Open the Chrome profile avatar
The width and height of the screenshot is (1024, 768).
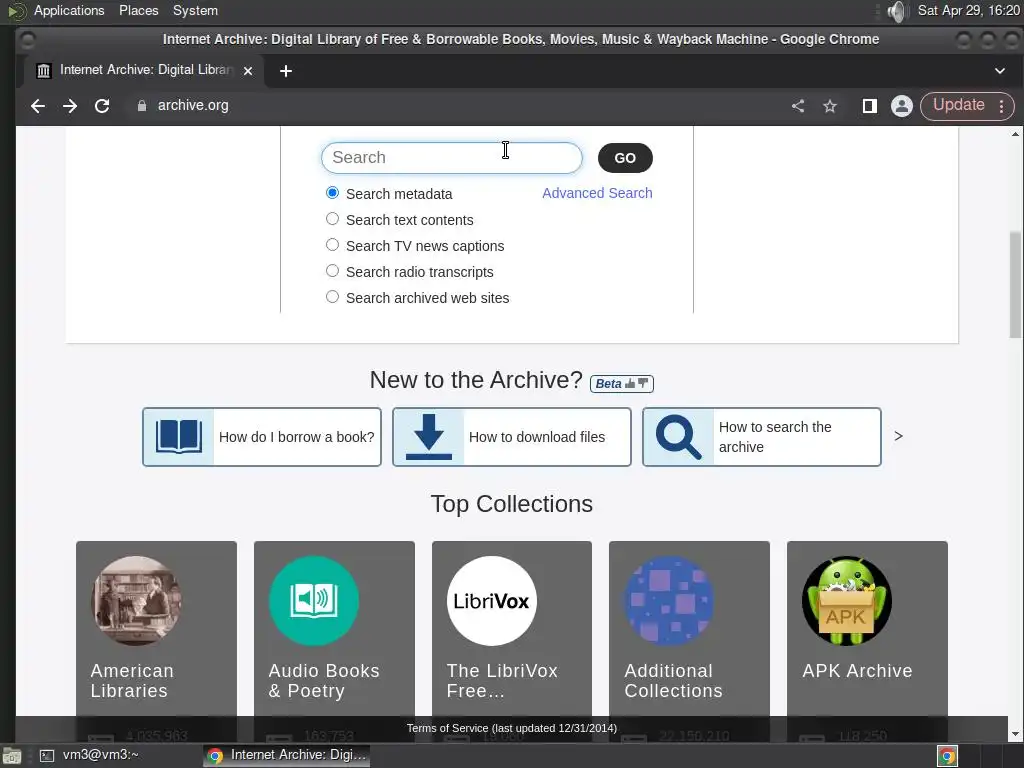(902, 106)
